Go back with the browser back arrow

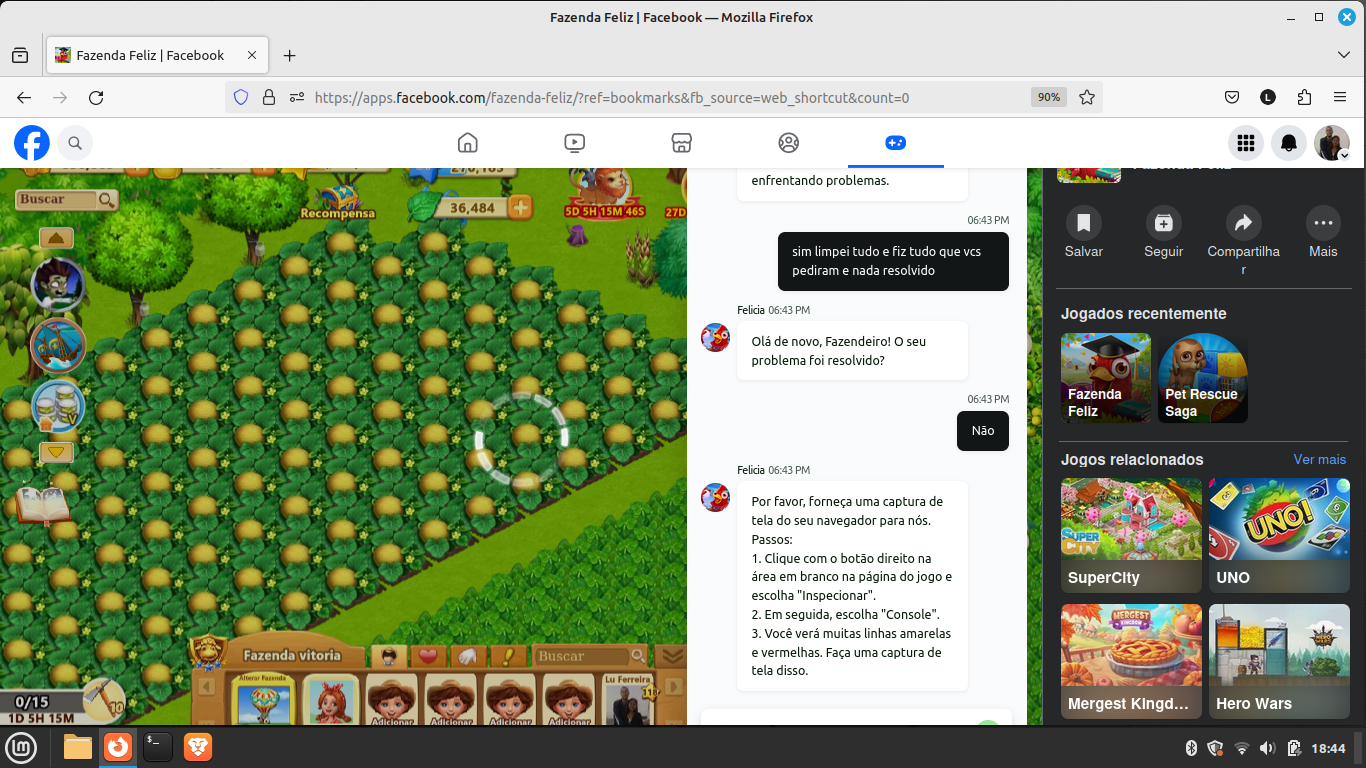click(x=24, y=97)
